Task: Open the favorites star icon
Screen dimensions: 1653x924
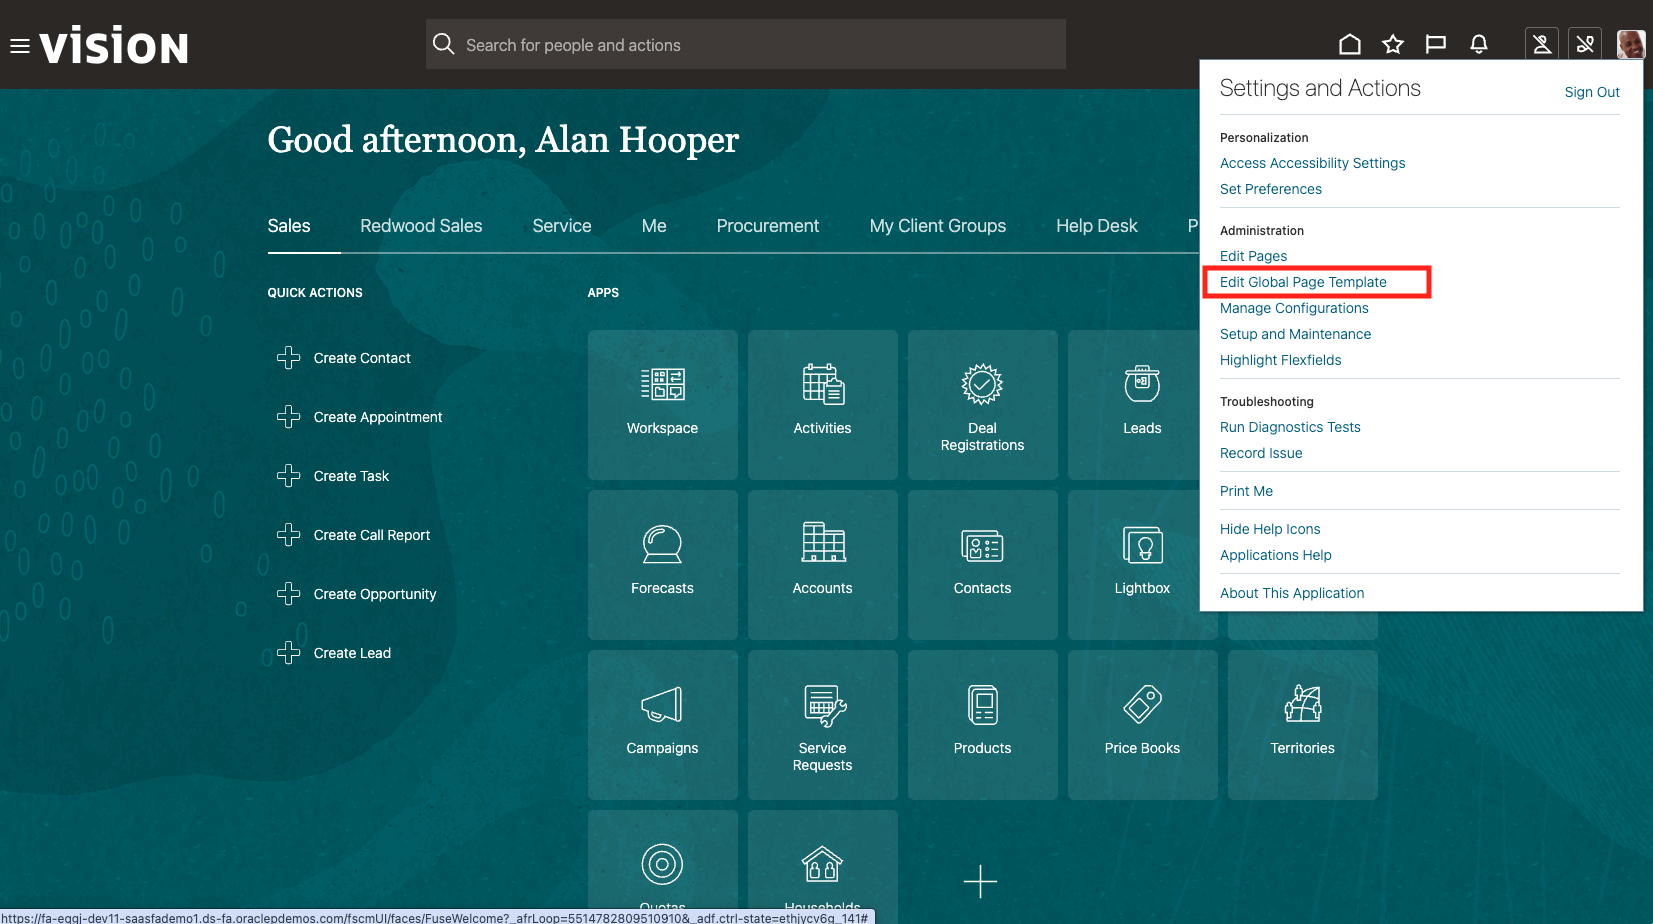Action: tap(1393, 44)
